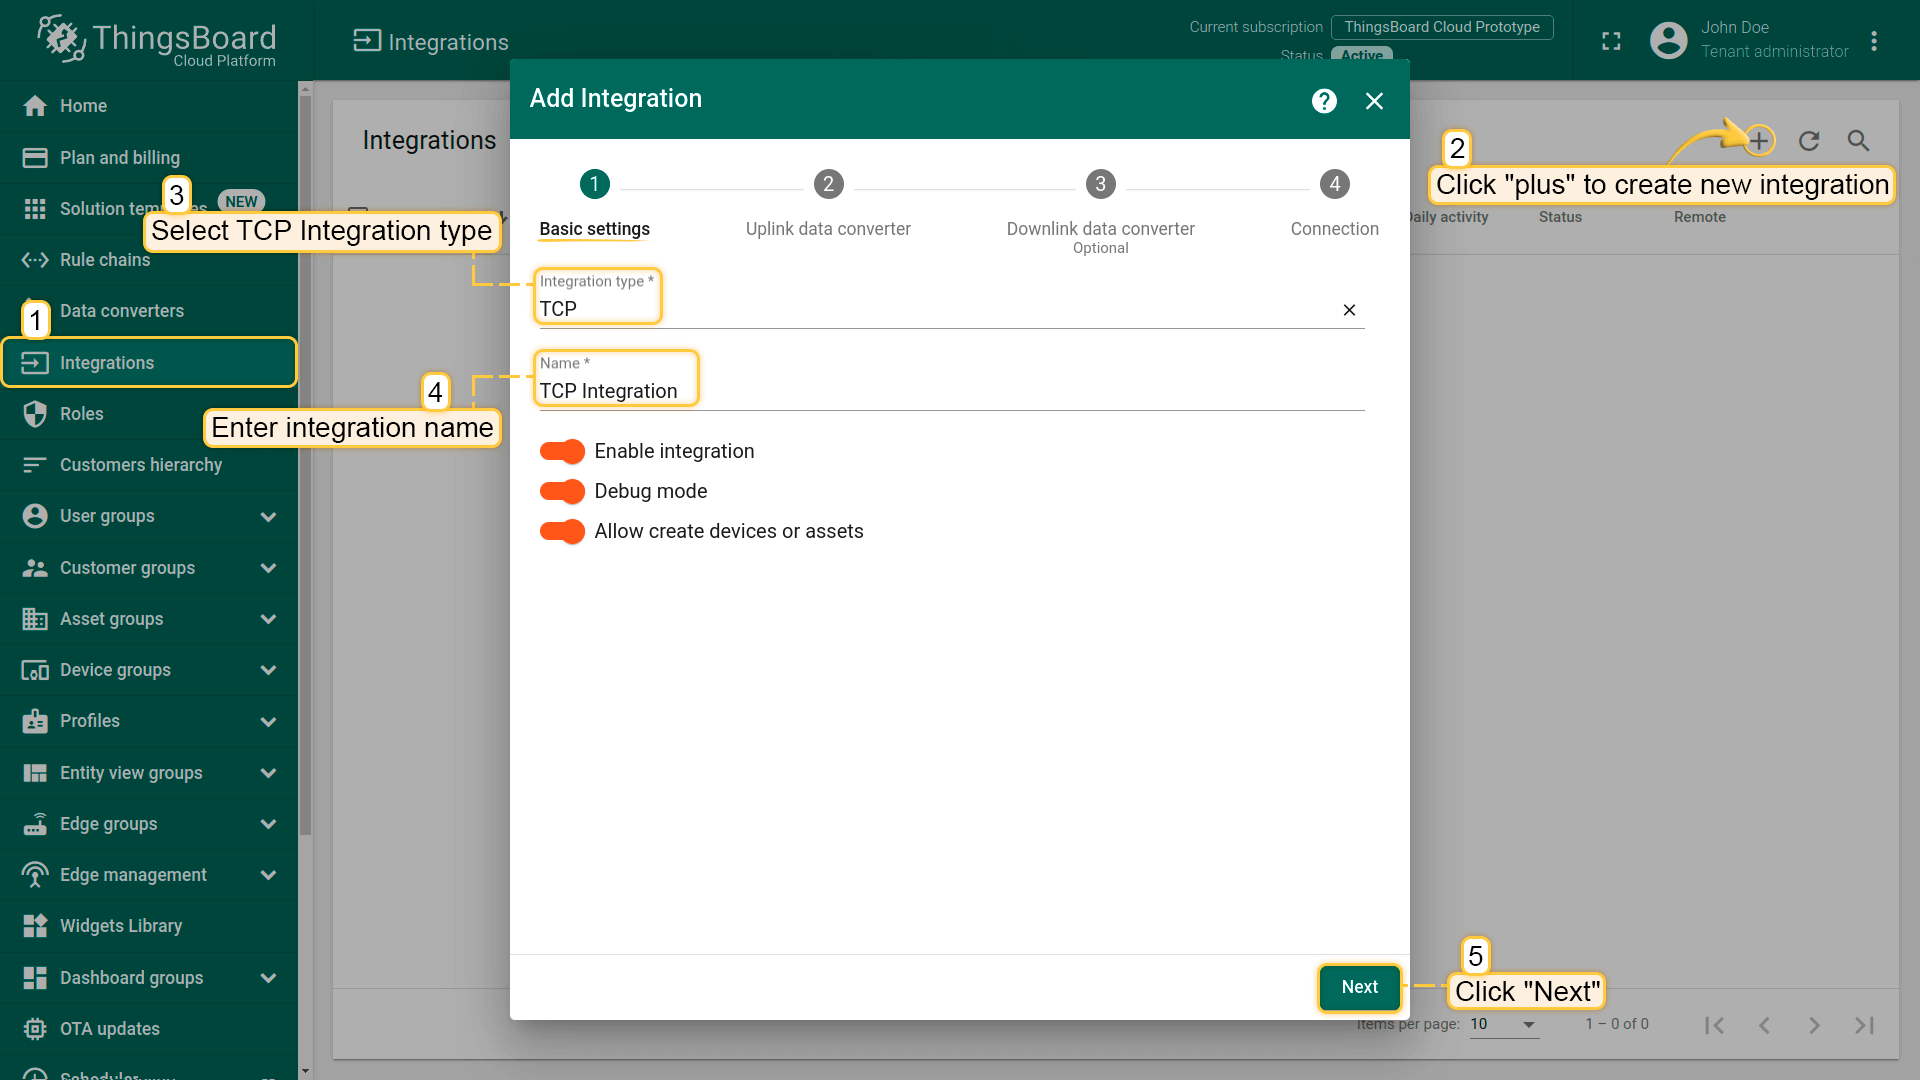
Task: Click the Home sidebar icon
Action: (35, 106)
